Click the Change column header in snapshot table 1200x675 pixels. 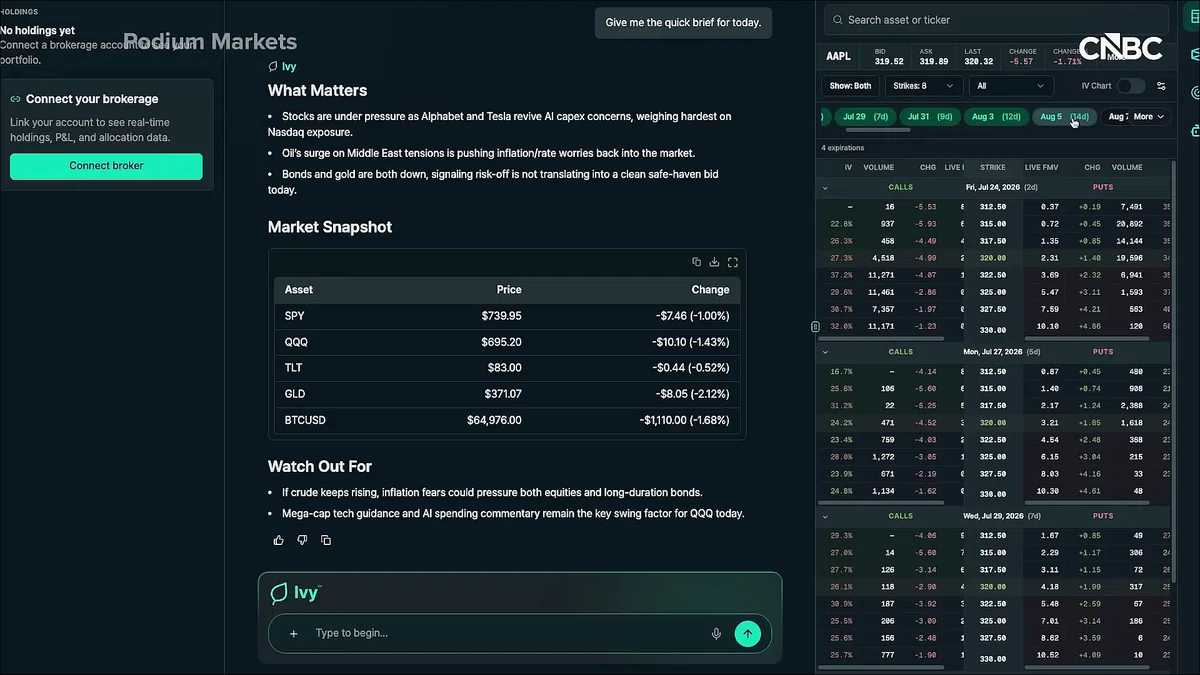(x=710, y=290)
